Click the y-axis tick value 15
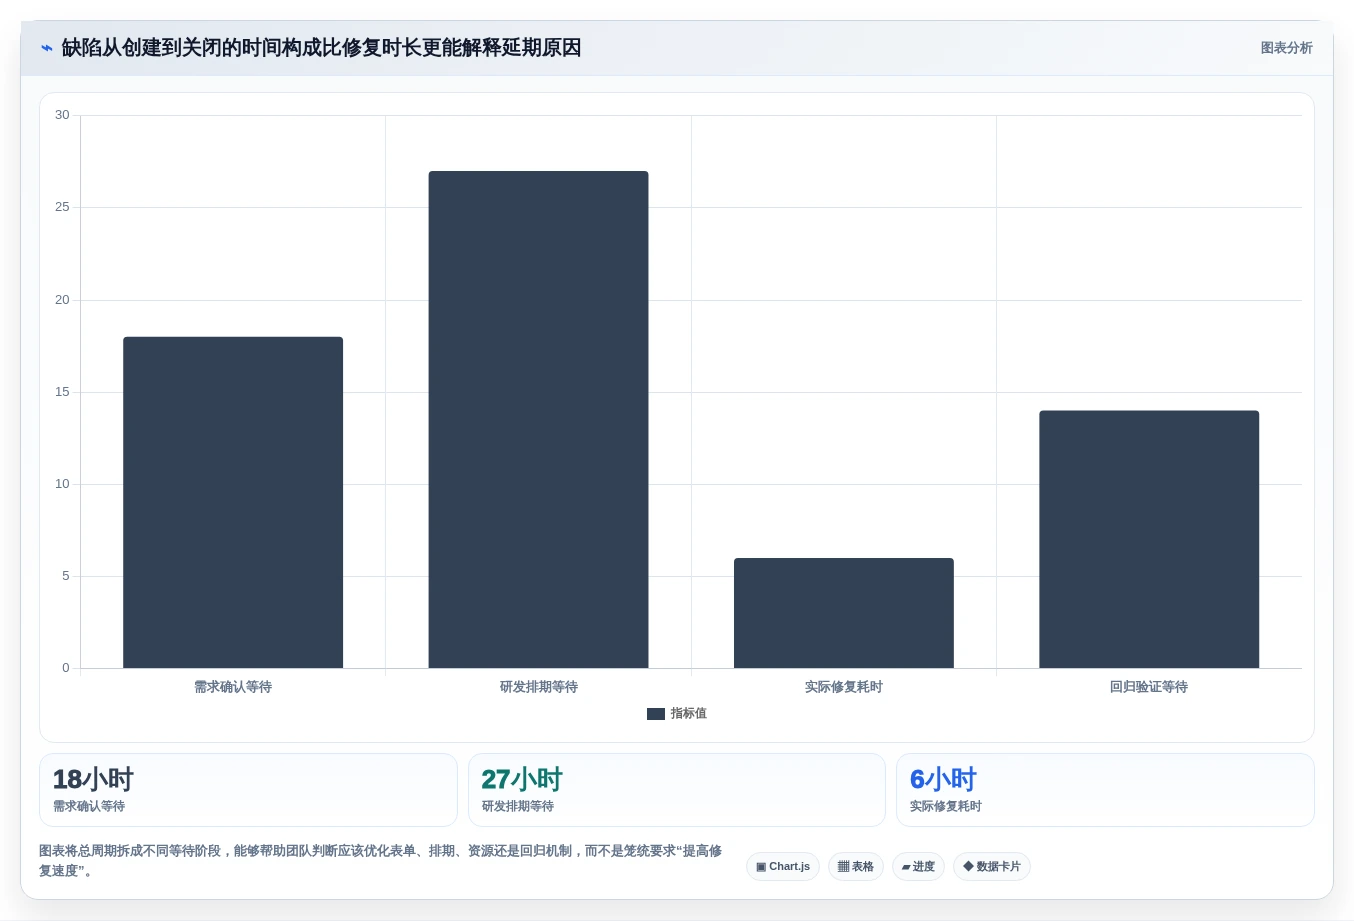Viewport: 1354px width, 921px height. point(62,392)
